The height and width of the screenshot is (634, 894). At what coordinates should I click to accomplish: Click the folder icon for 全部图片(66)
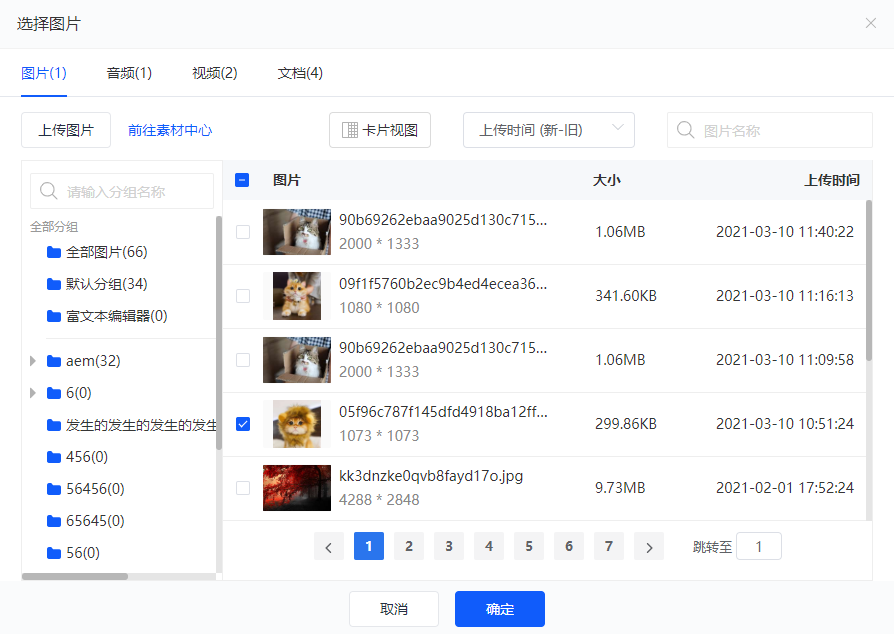[54, 252]
